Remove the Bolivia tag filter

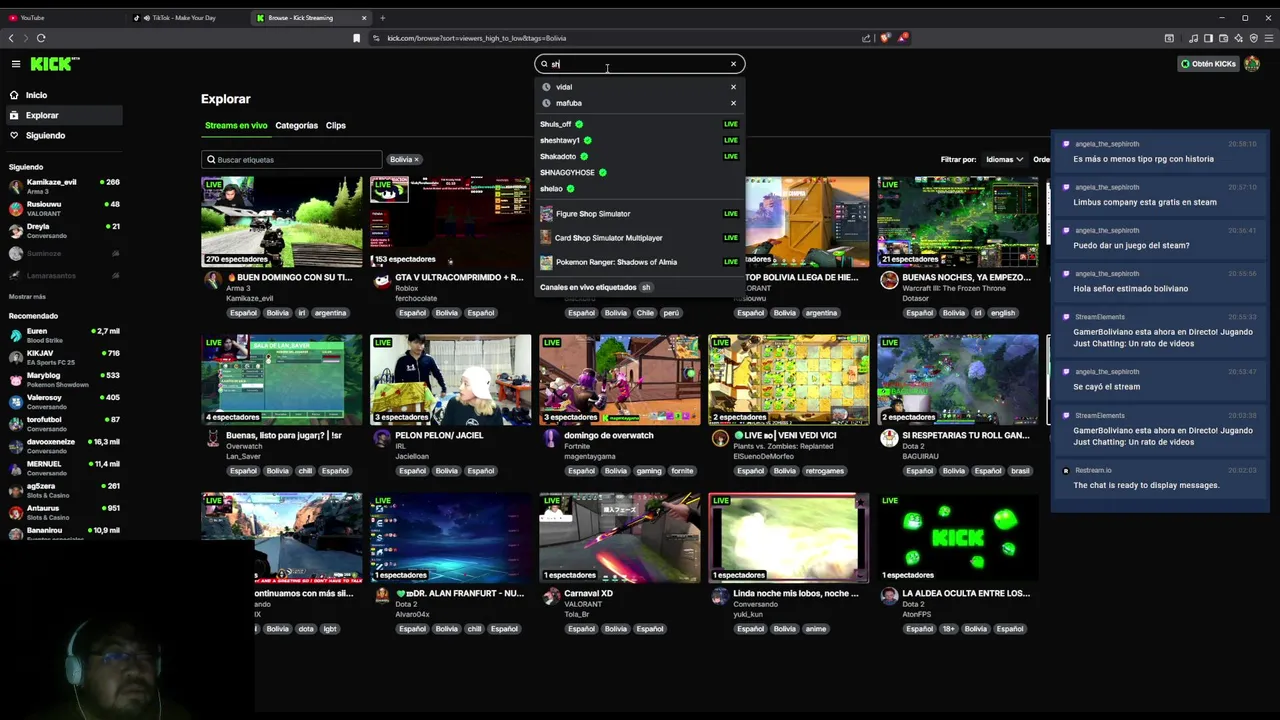[x=416, y=160]
